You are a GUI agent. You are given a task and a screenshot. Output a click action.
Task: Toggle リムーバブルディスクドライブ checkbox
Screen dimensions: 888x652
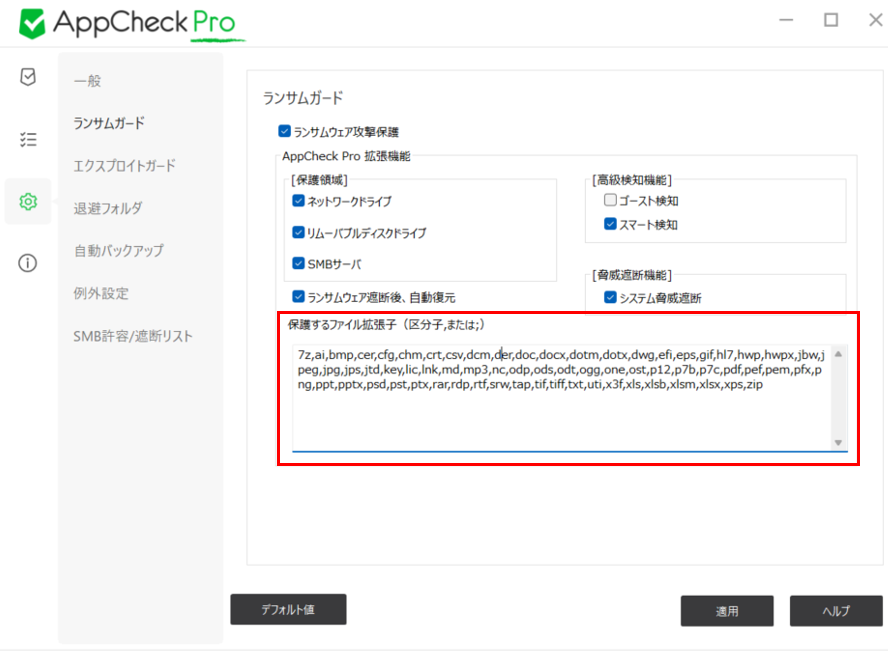pos(298,233)
